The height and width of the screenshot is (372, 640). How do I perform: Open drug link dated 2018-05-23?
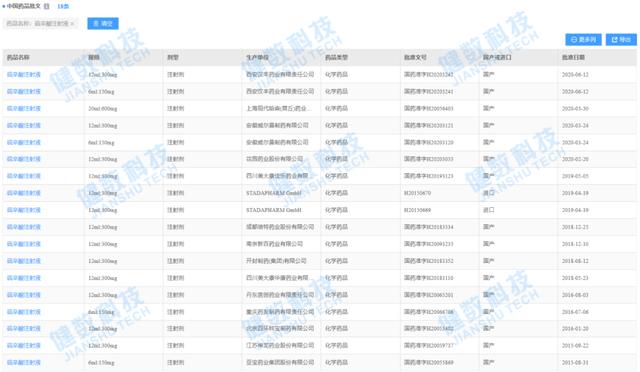pos(24,278)
